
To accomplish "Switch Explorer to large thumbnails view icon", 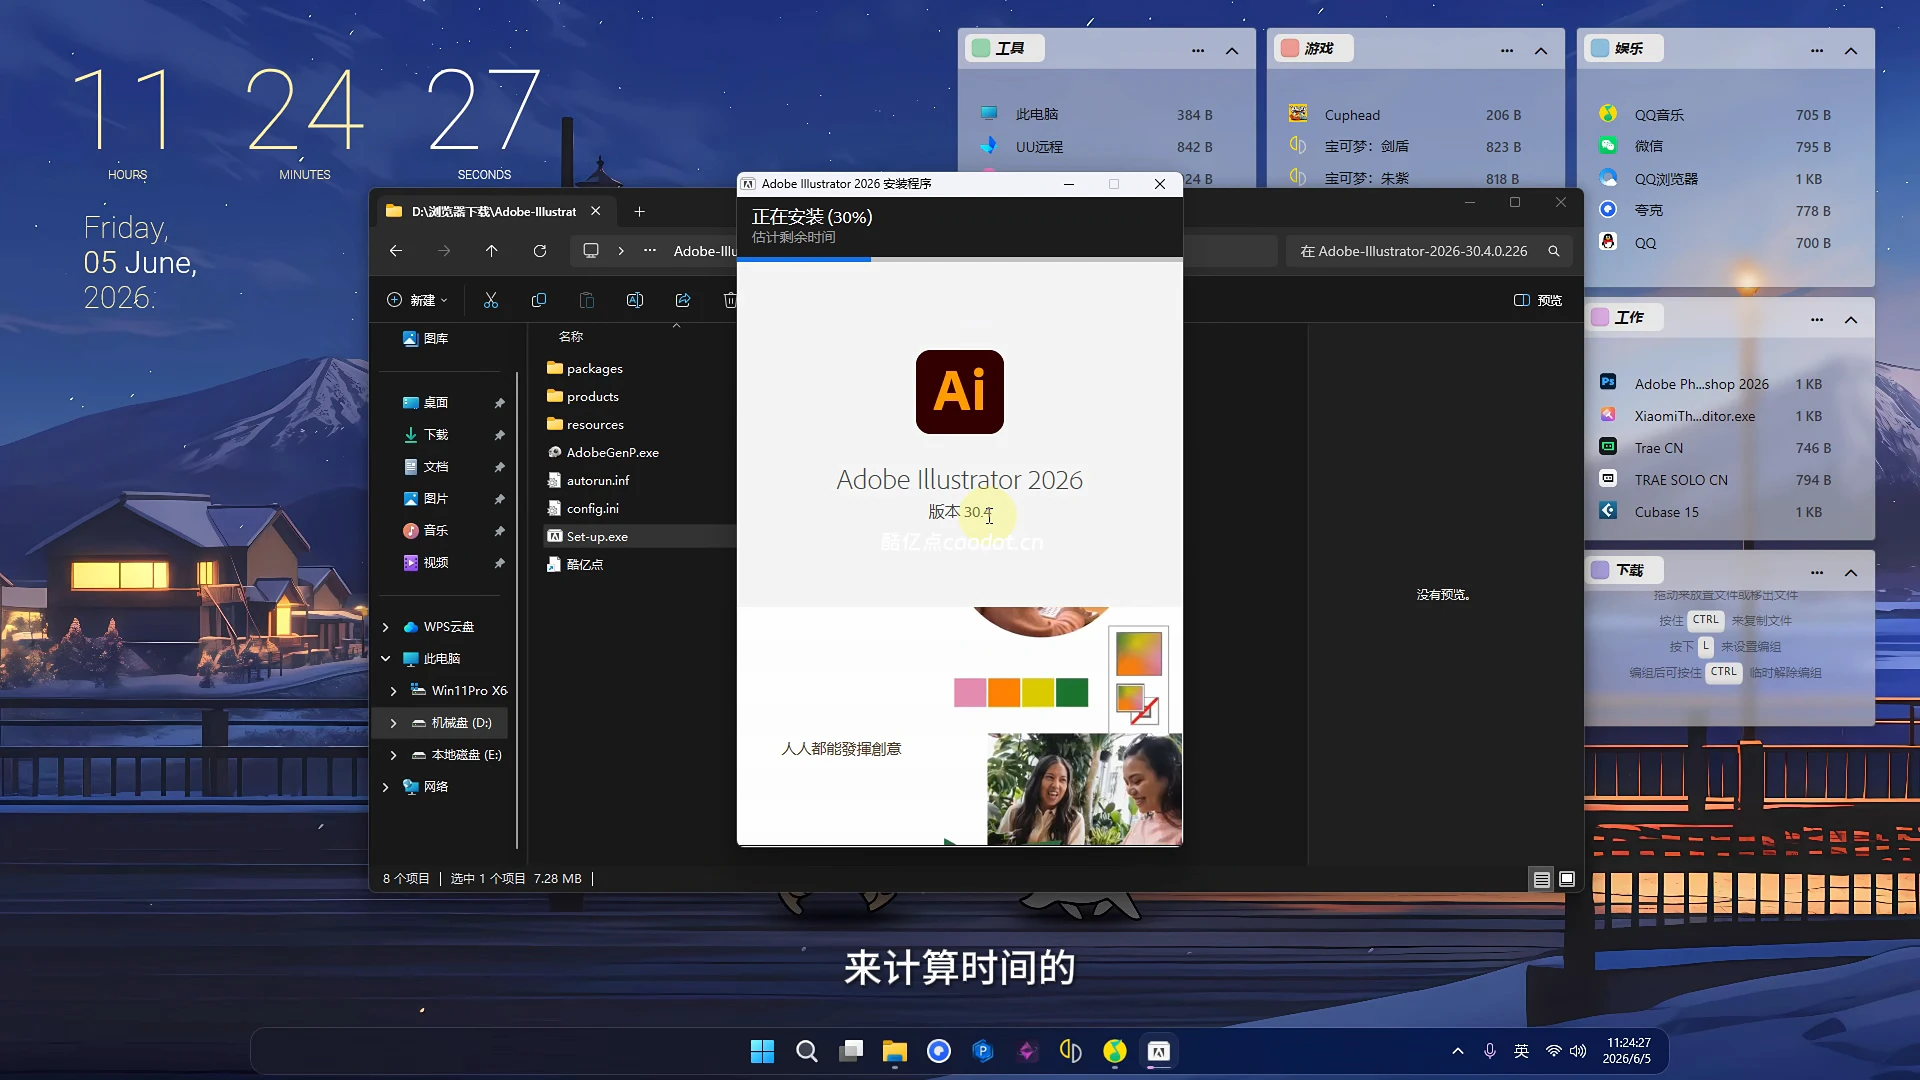I will point(1567,879).
